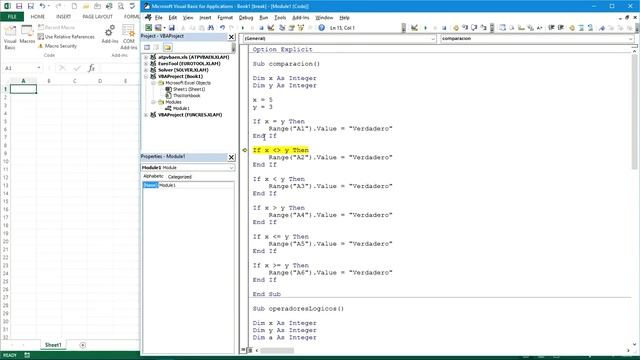Click cell A1 in Excel worksheet
The image size is (640, 360).
click(23, 89)
